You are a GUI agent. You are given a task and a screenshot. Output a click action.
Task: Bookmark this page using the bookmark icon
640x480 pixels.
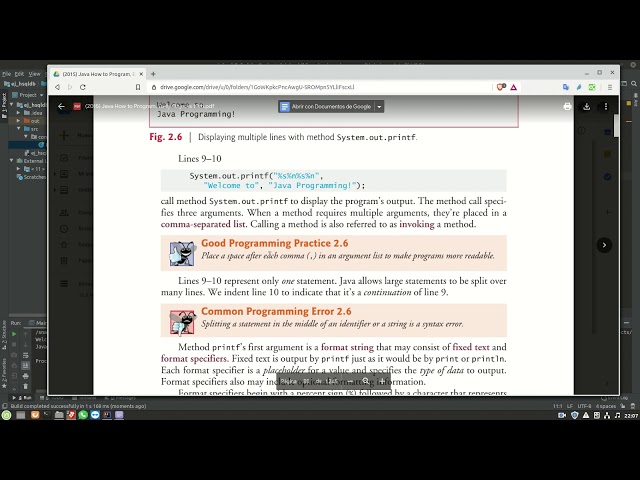click(138, 87)
